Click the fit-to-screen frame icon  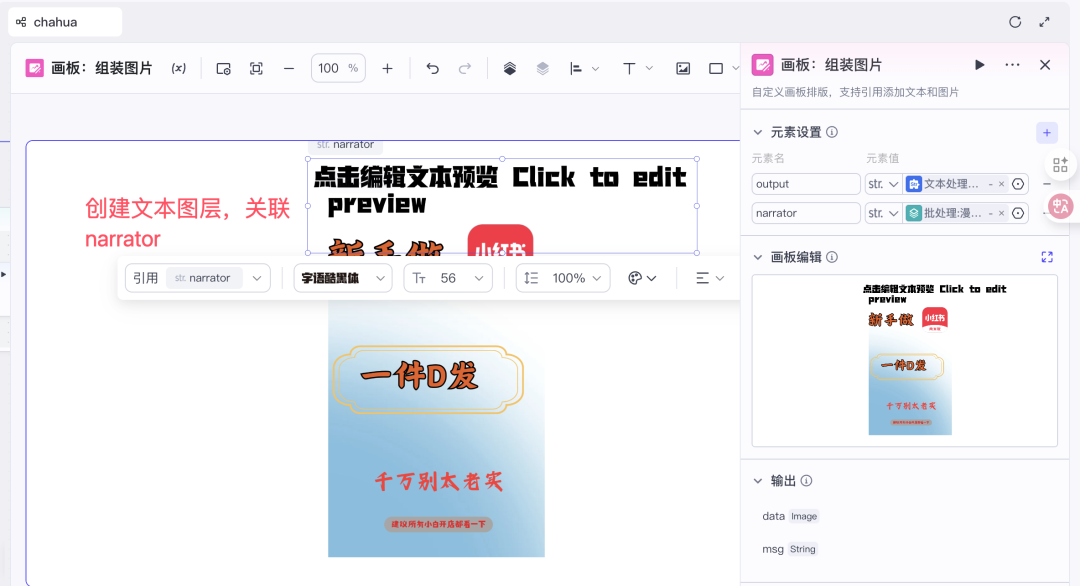[x=256, y=68]
